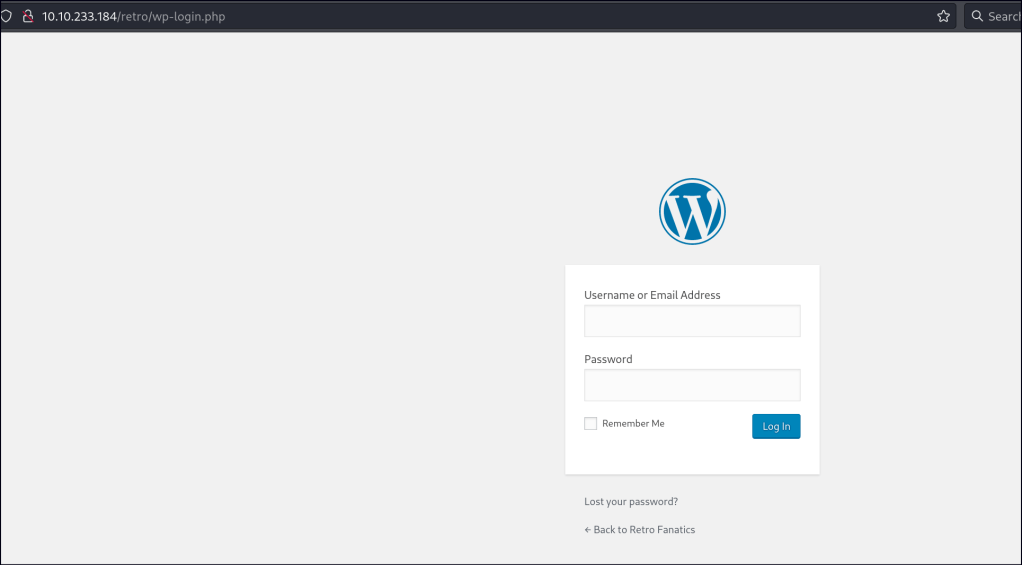
Task: Click the WordPress logo above the form
Action: pos(692,211)
